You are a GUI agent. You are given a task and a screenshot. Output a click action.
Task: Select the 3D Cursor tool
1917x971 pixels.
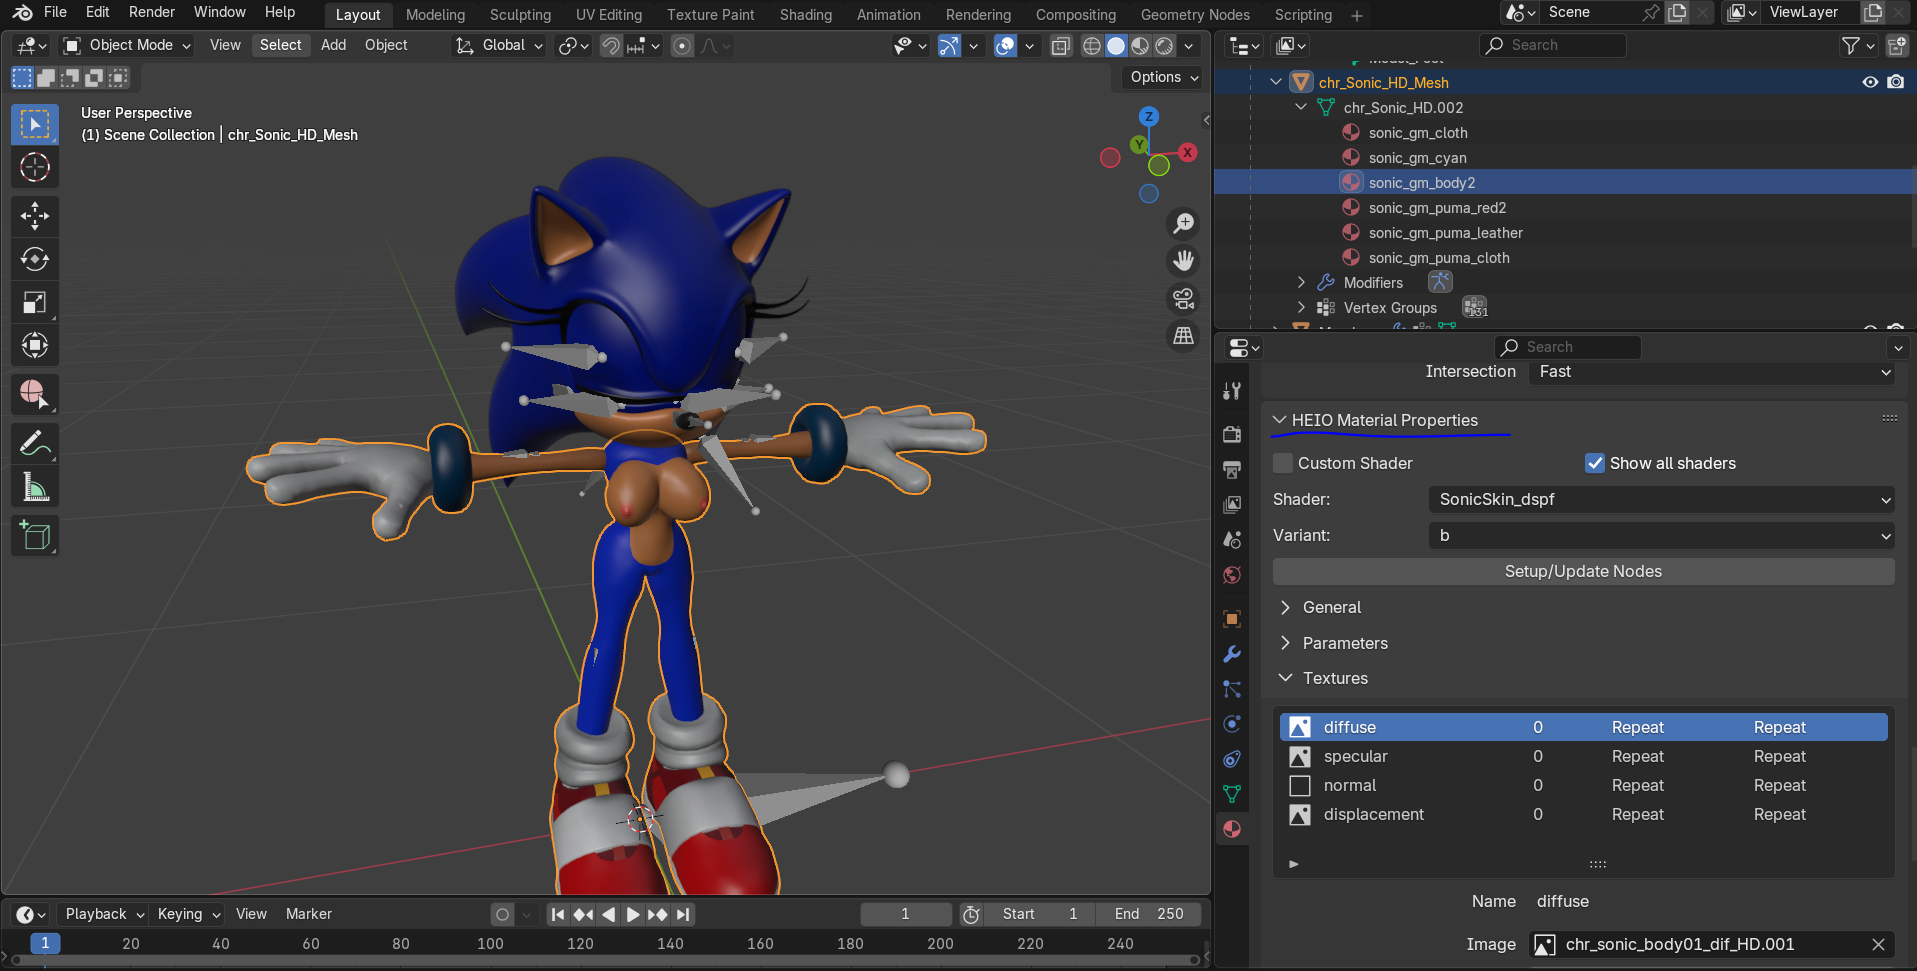point(35,167)
